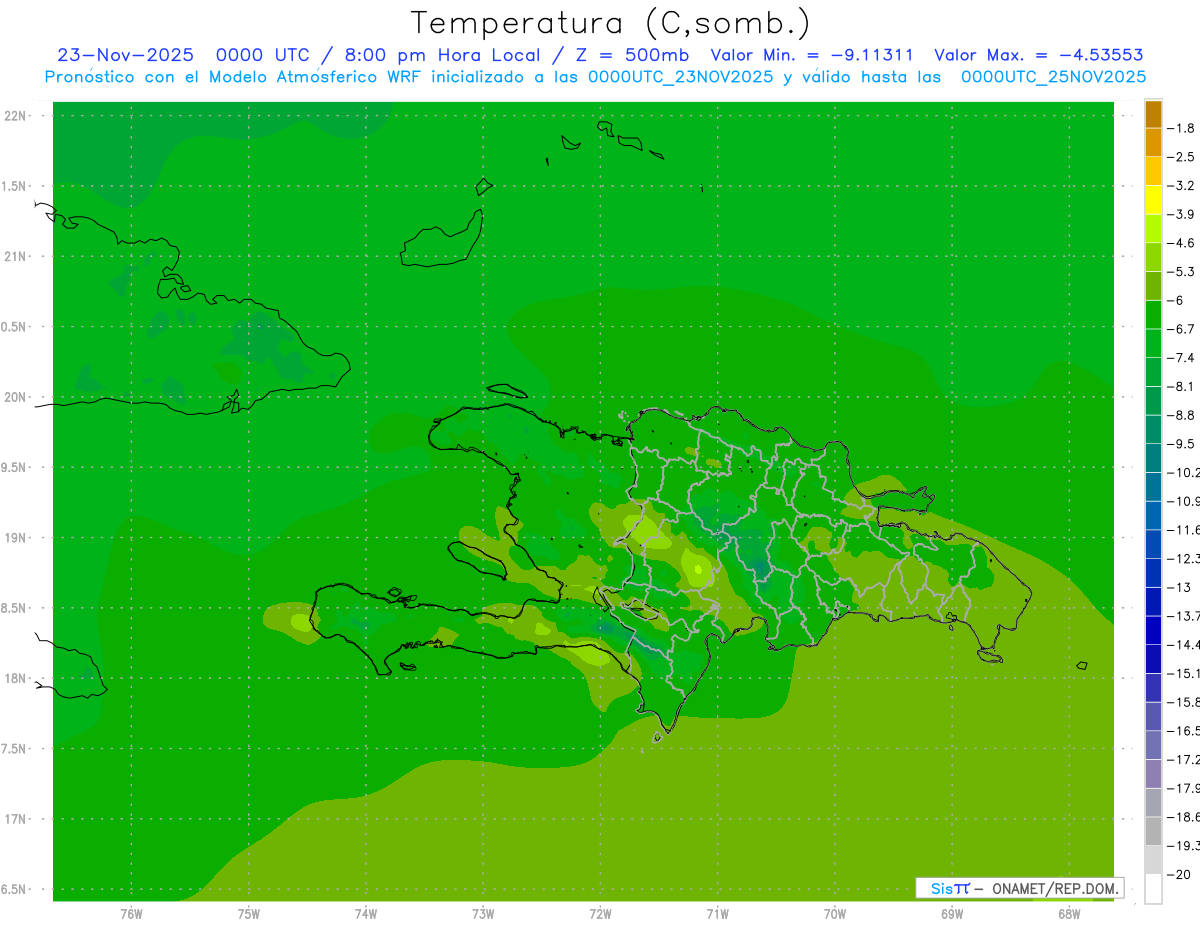Click the 69W longitude label
Viewport: 1200px width, 927px height.
pos(951,913)
